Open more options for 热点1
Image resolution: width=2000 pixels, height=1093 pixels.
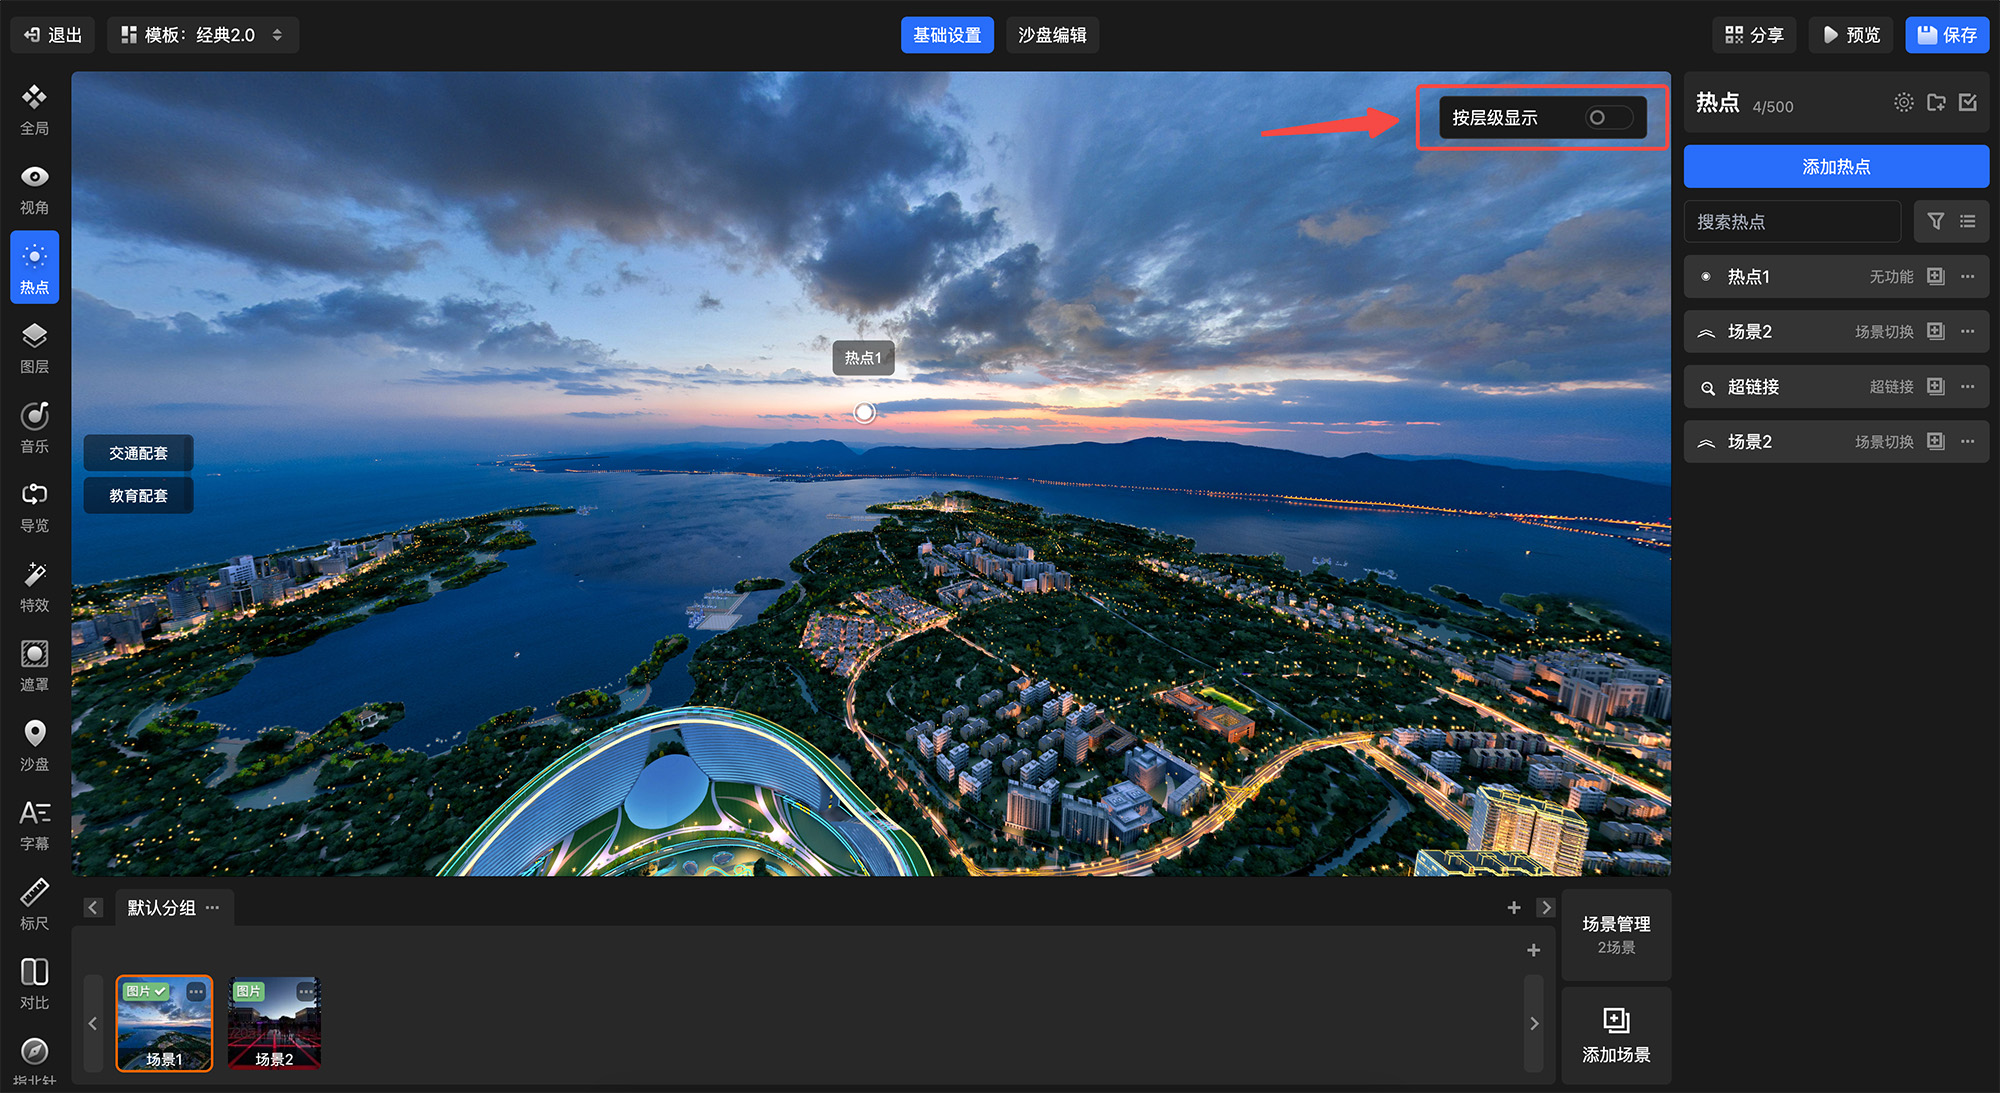(x=1968, y=277)
